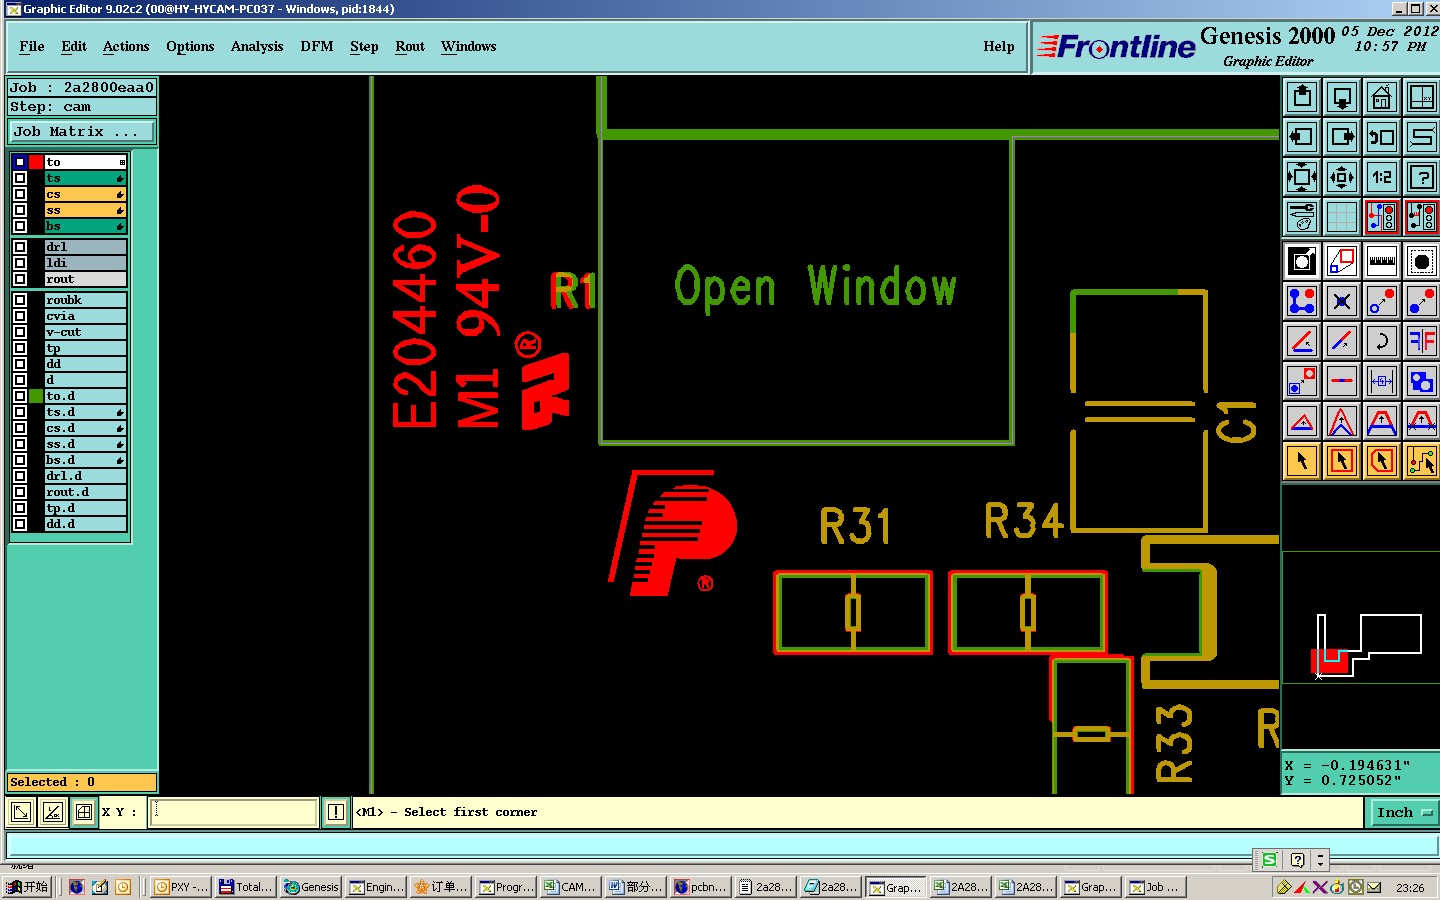This screenshot has width=1440, height=900.
Task: Select the rectangle area select tool
Action: point(1342,461)
